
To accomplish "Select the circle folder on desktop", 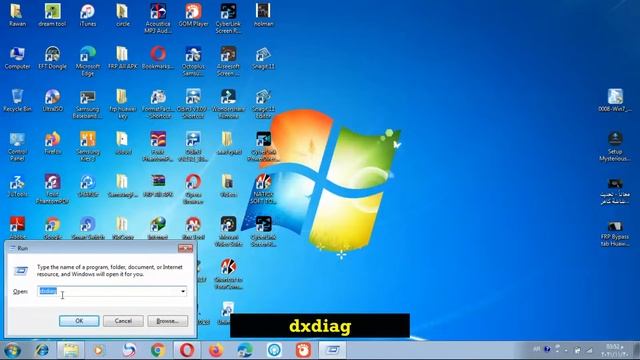I will coord(122,16).
